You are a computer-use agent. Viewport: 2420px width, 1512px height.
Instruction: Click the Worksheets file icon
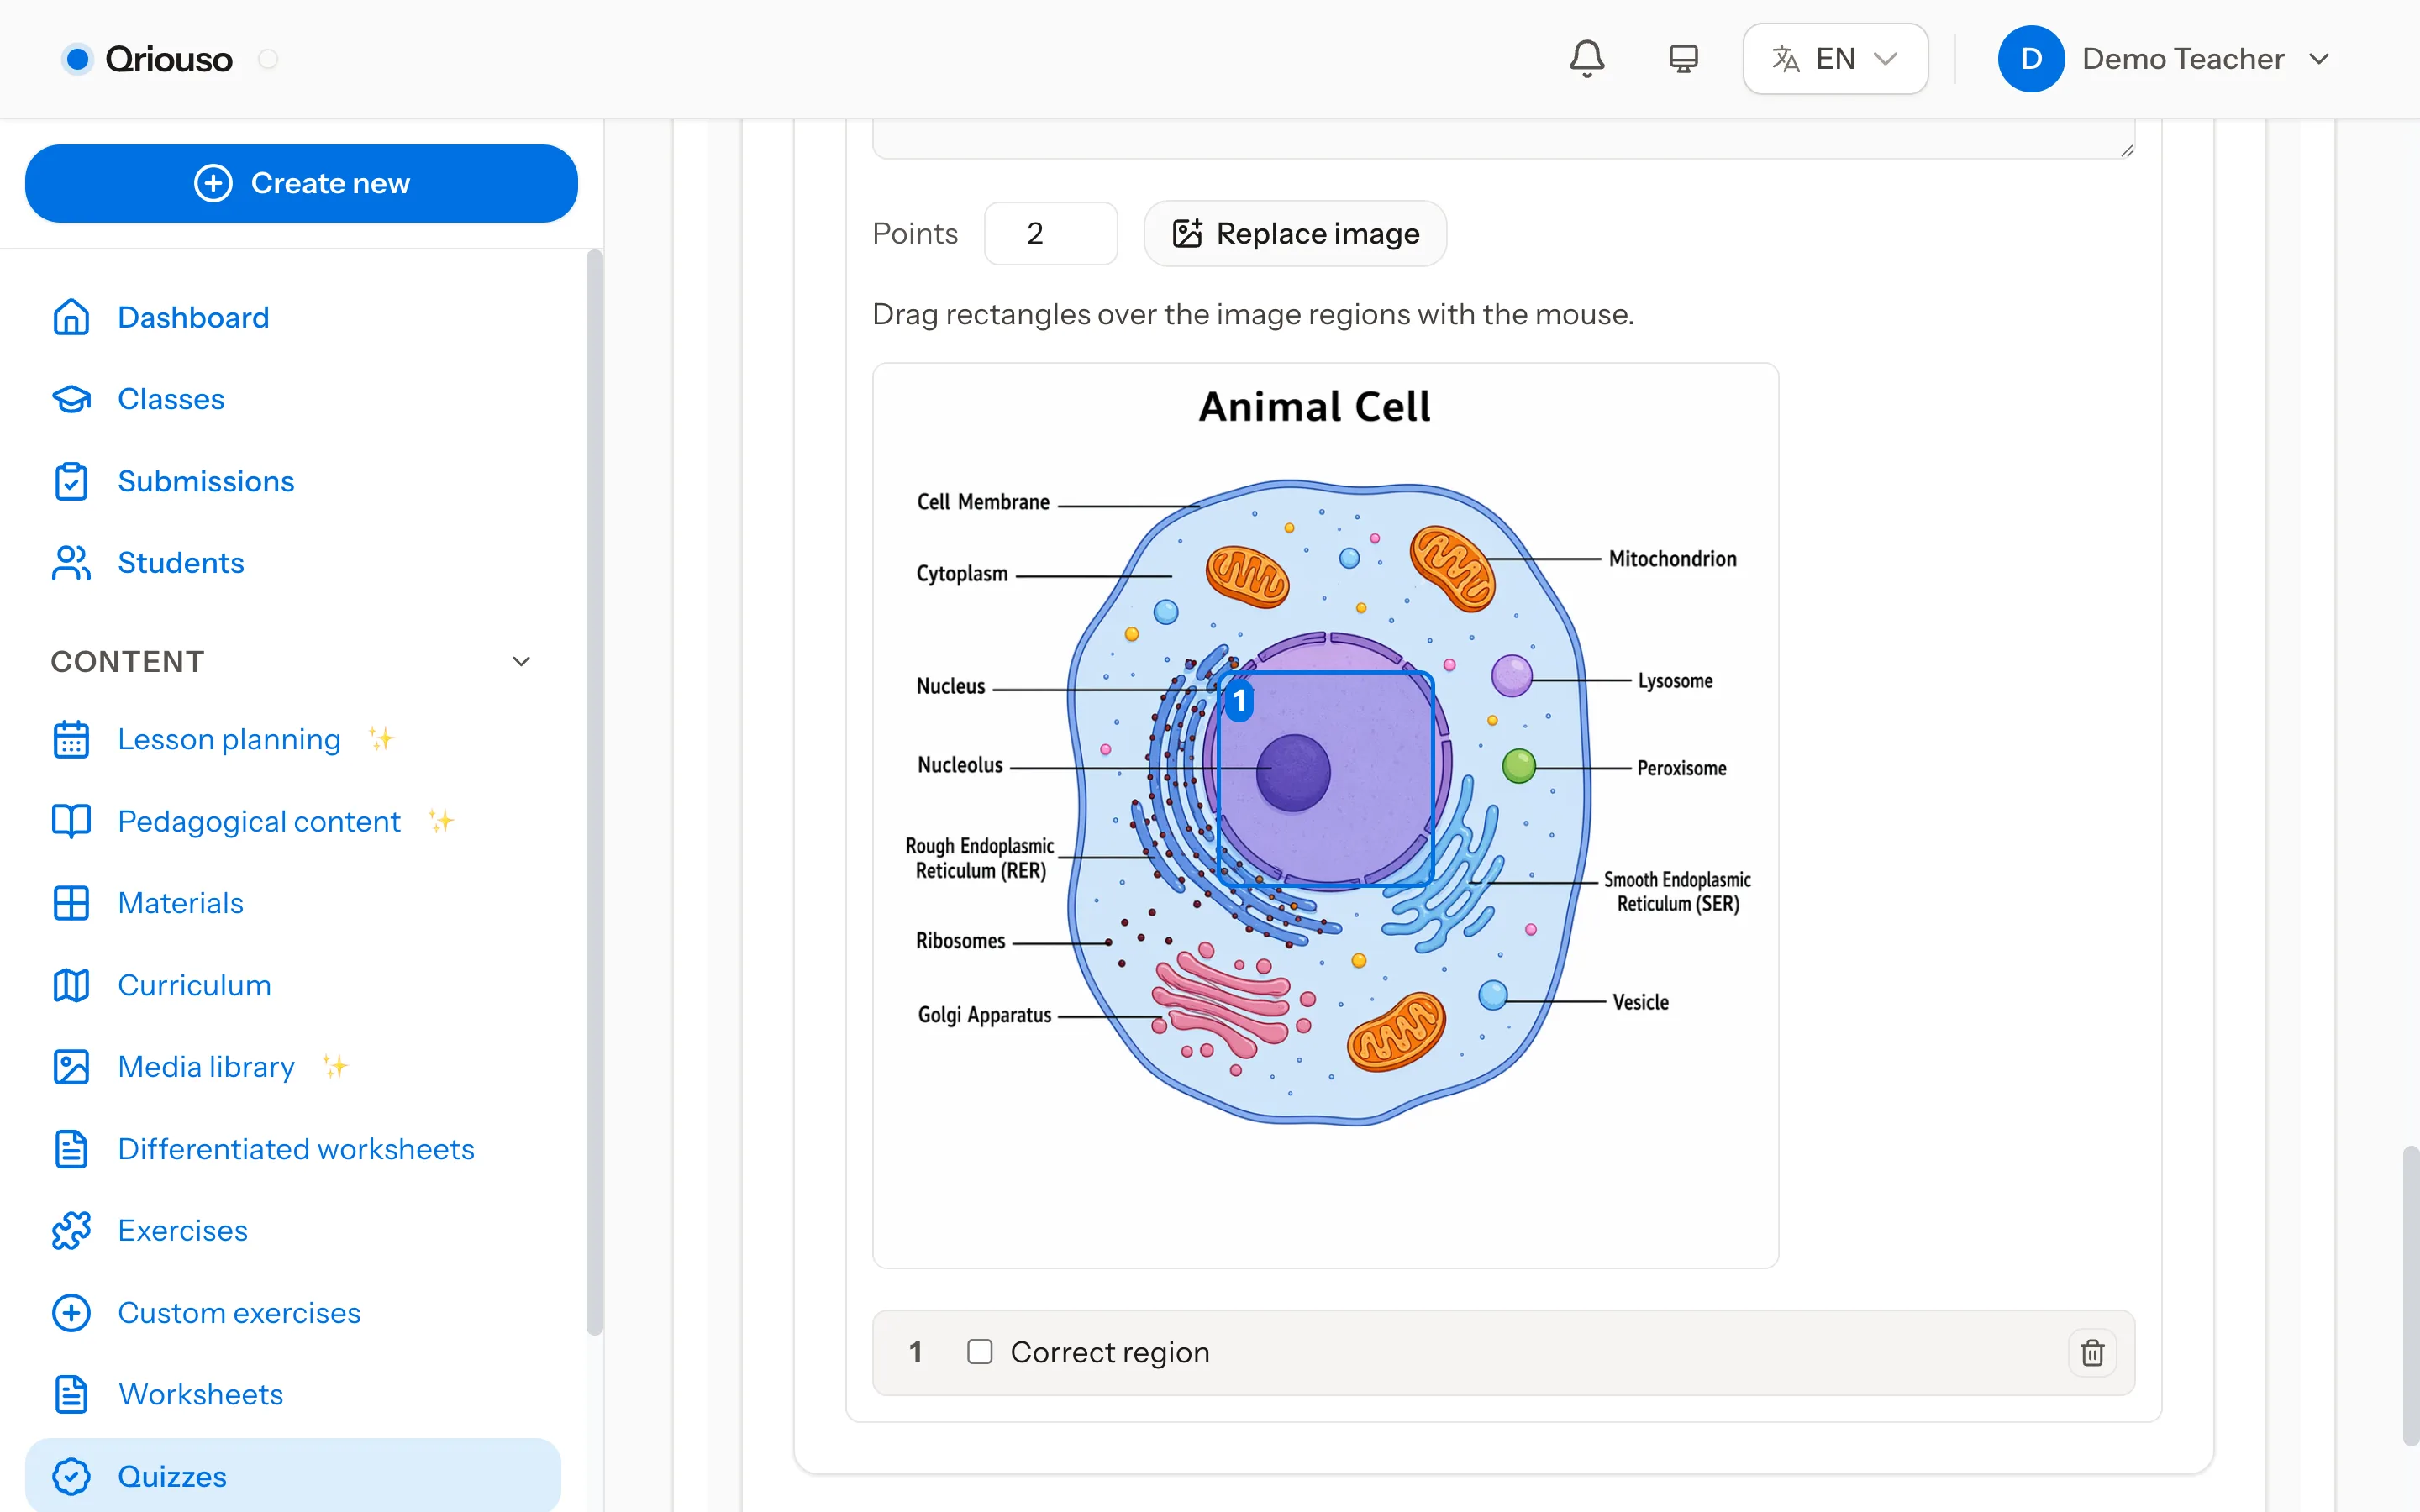click(x=71, y=1394)
